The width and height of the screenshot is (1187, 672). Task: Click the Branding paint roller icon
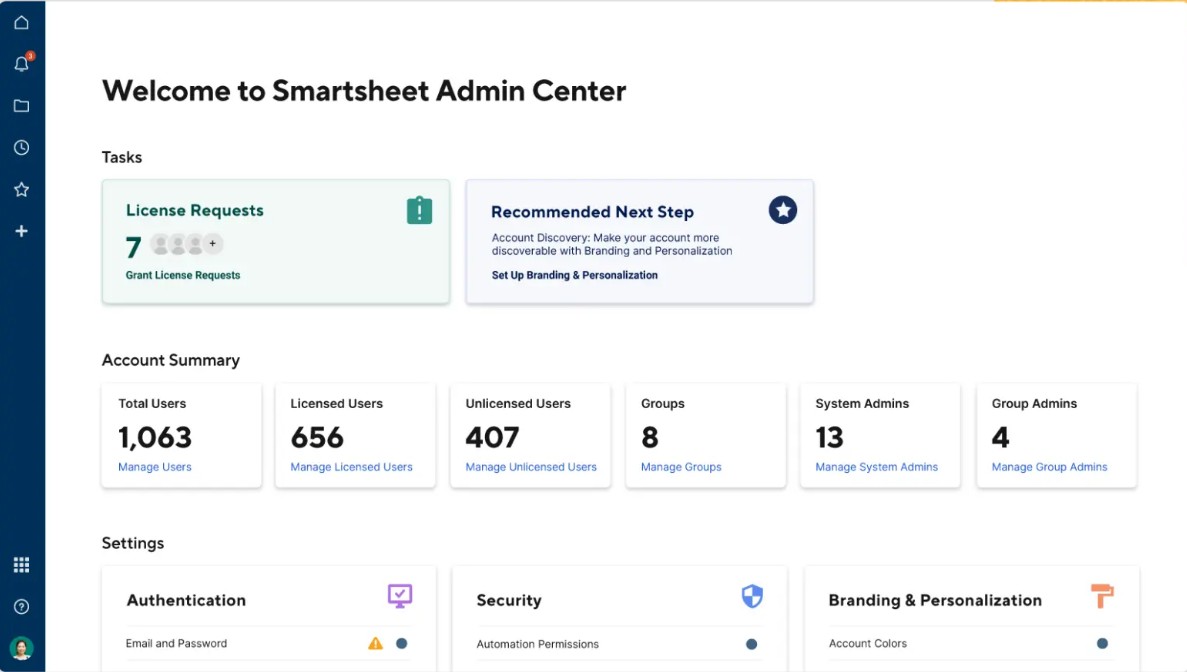[x=1101, y=594]
